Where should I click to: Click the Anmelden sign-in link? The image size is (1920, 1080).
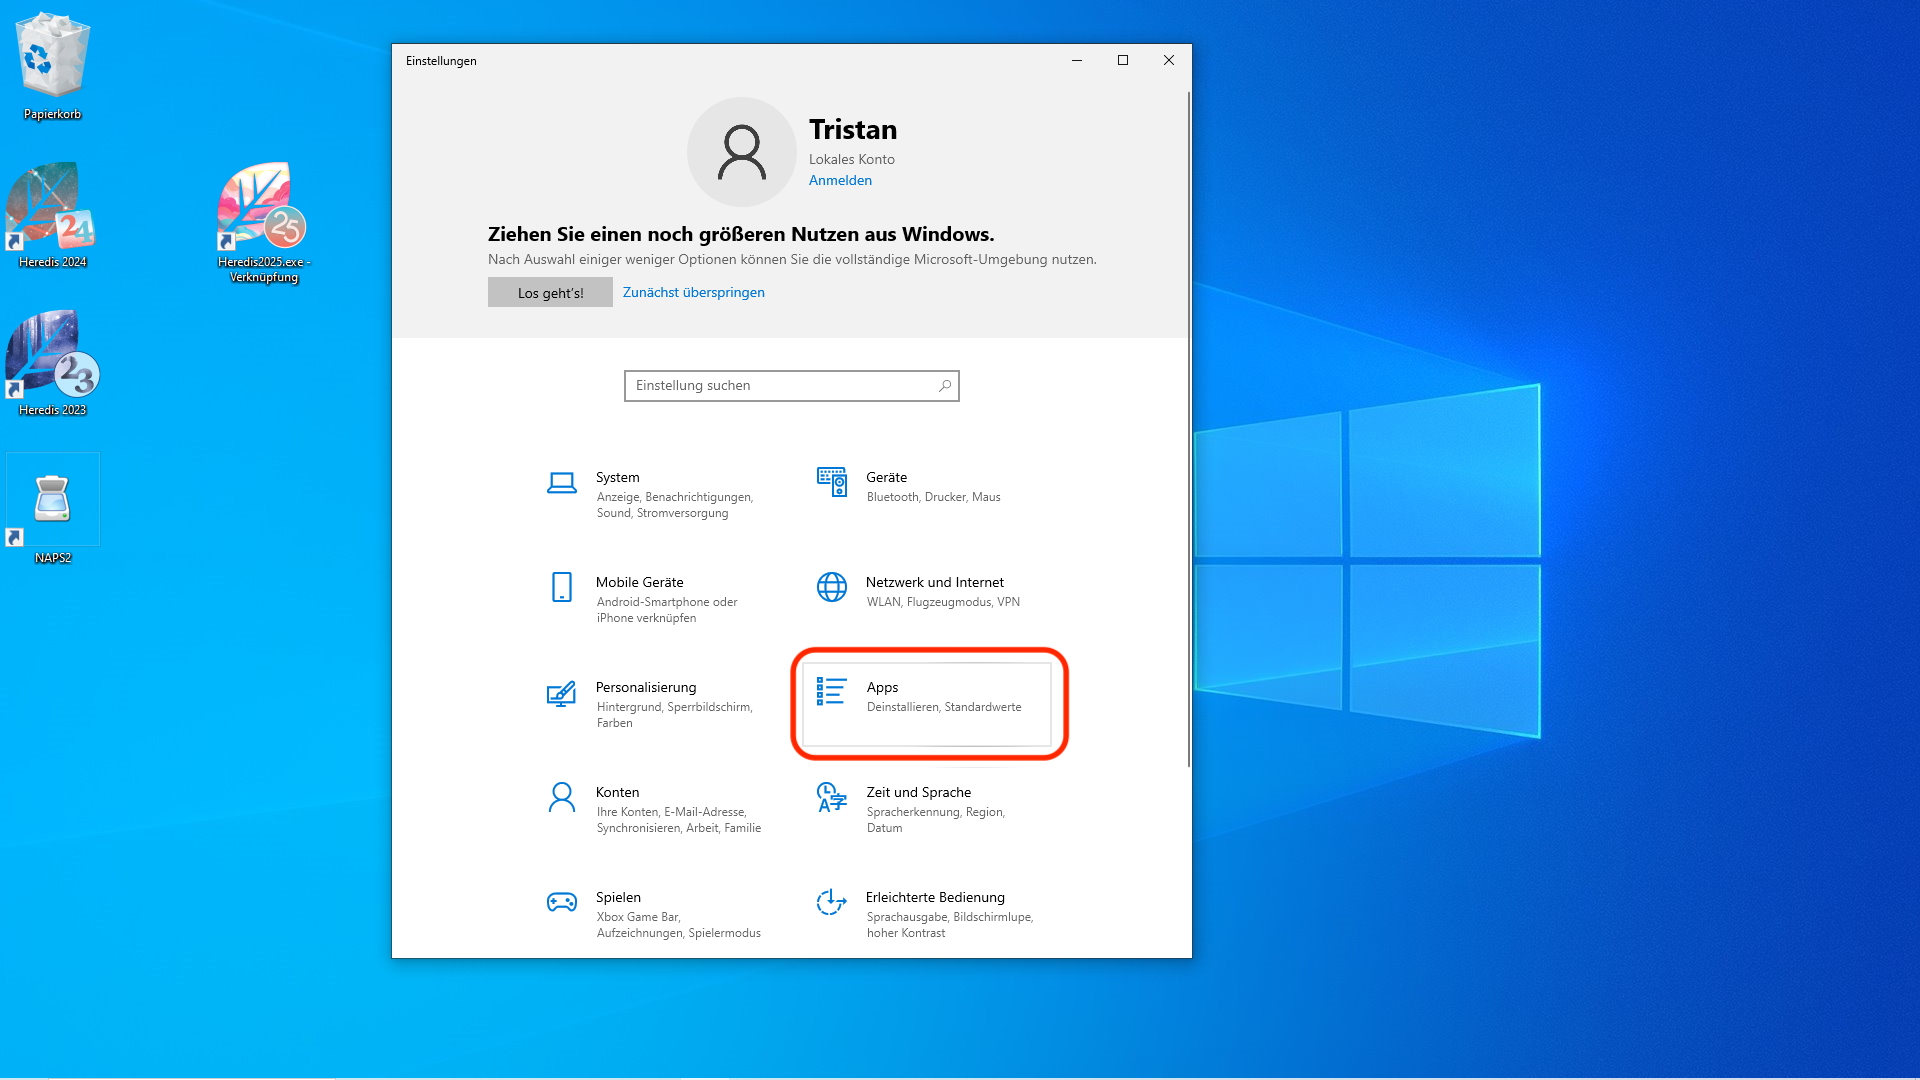click(x=840, y=180)
